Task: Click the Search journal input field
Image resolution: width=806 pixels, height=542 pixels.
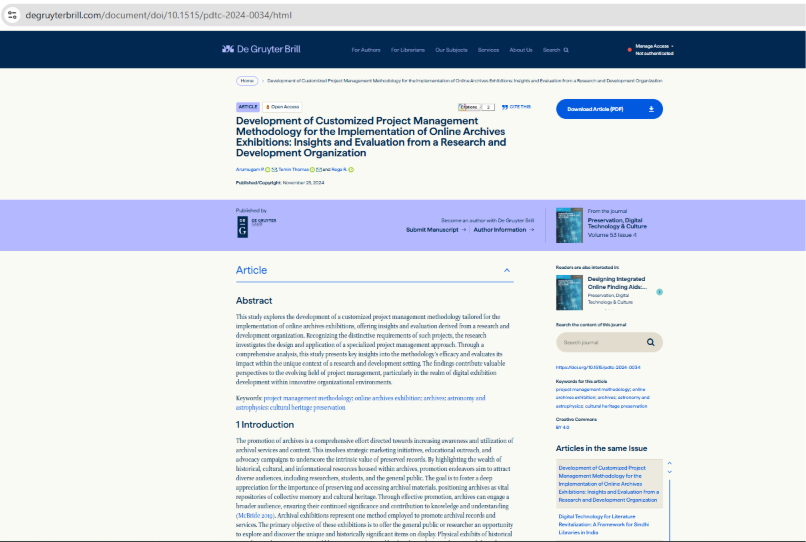Action: tap(598, 342)
